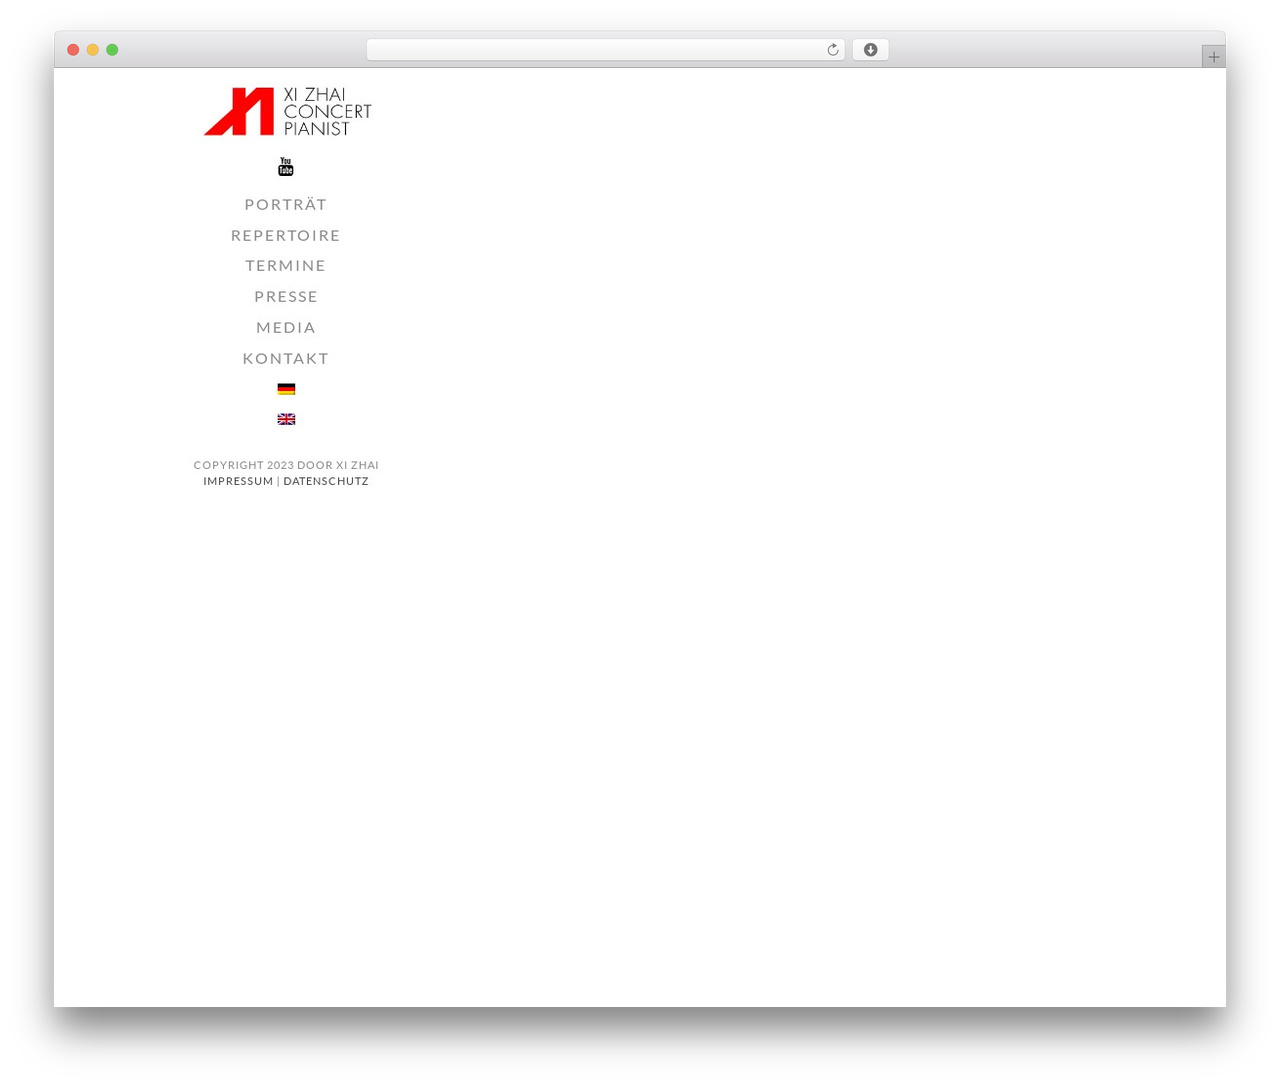Image resolution: width=1280 pixels, height=1084 pixels.
Task: Open the Termine menu item
Action: click(286, 265)
